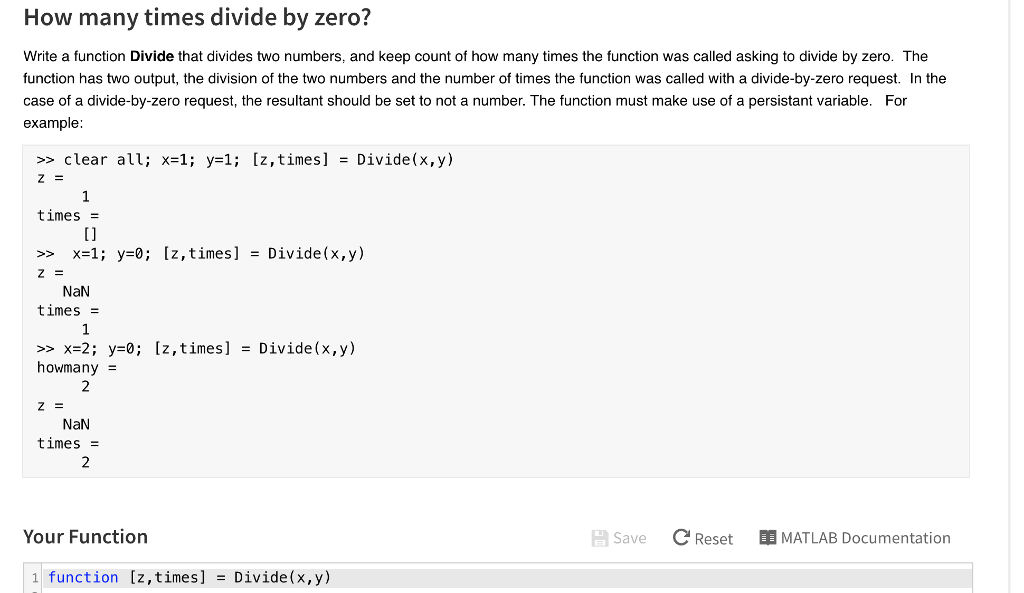
Task: Click line number 1 in editor gutter
Action: 35,578
